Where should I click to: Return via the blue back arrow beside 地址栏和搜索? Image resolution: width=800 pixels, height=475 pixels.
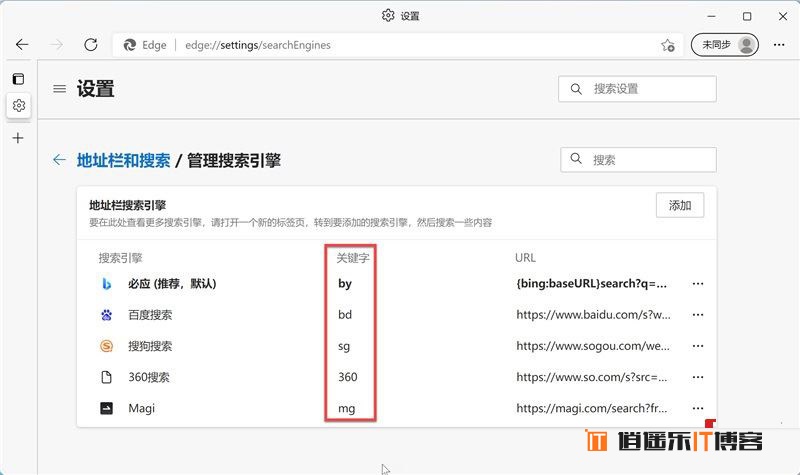(x=59, y=160)
